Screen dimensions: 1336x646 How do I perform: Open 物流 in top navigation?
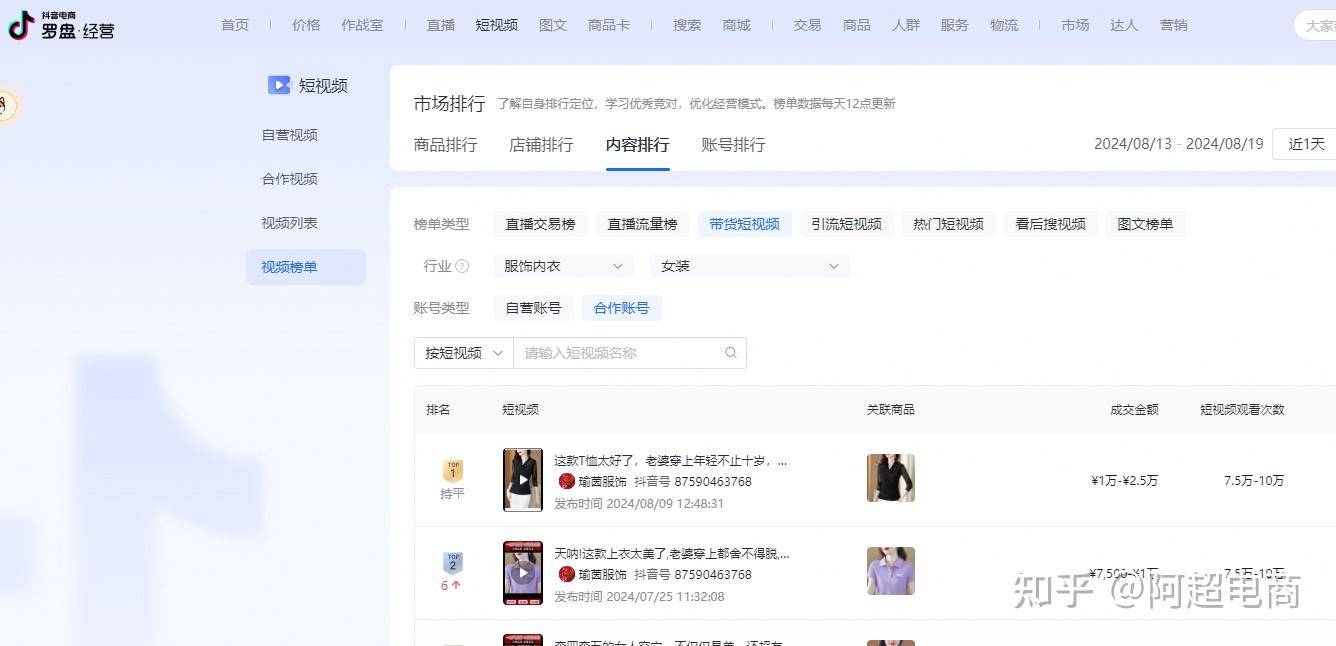pos(1004,25)
